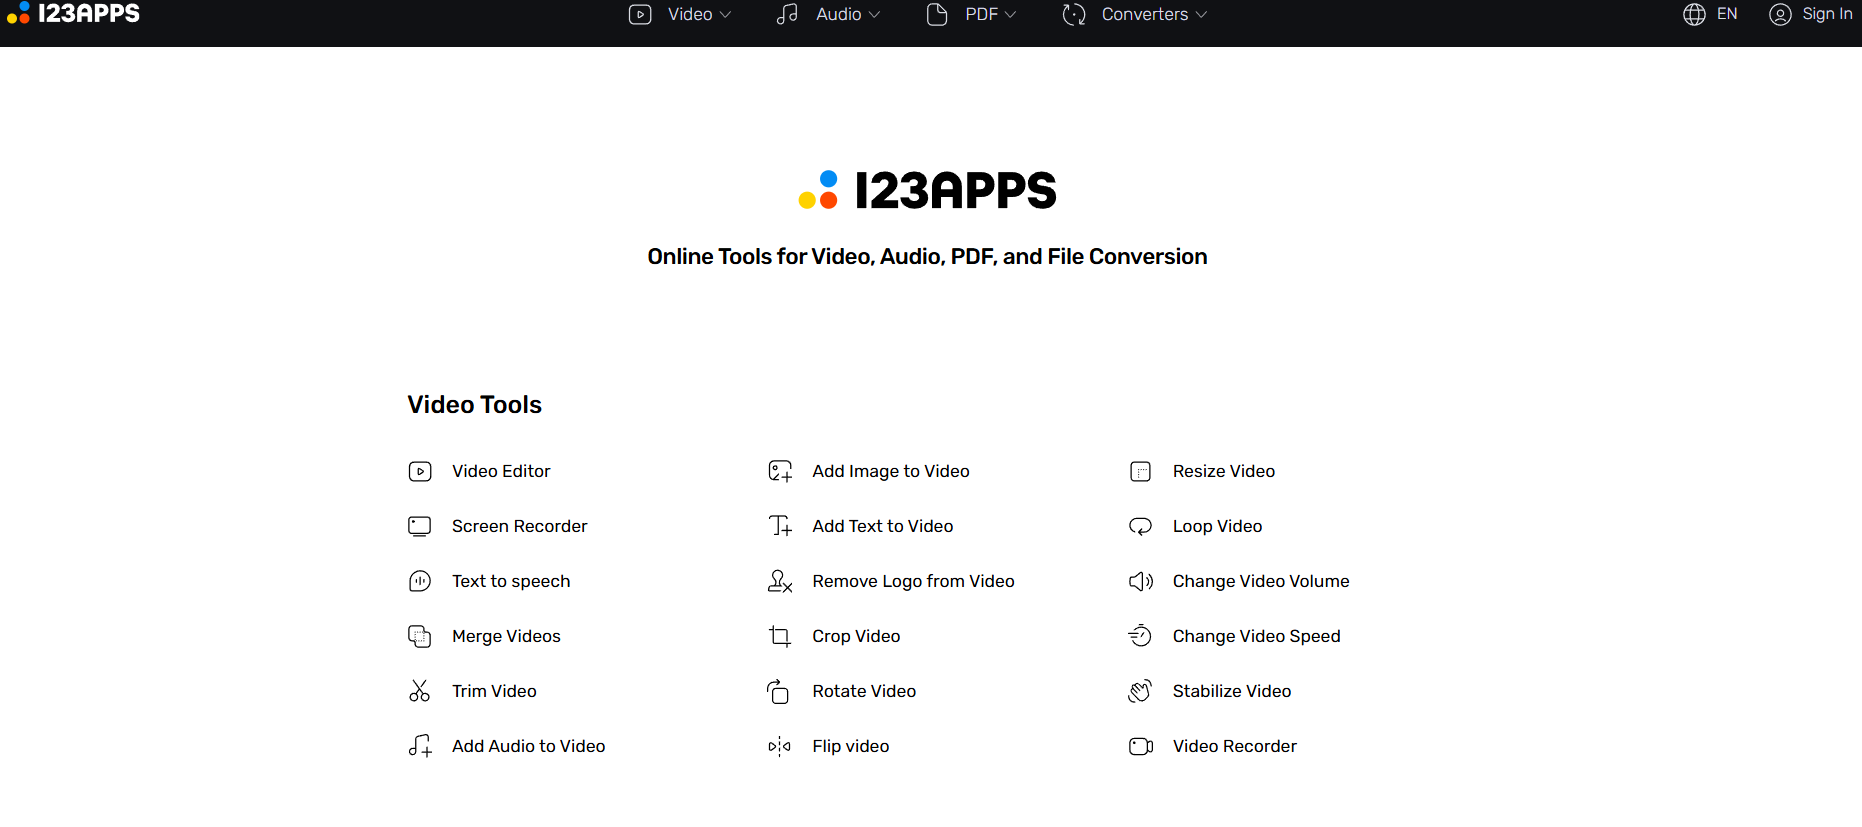Click the Crop Video icon
Image resolution: width=1862 pixels, height=827 pixels.
point(780,636)
